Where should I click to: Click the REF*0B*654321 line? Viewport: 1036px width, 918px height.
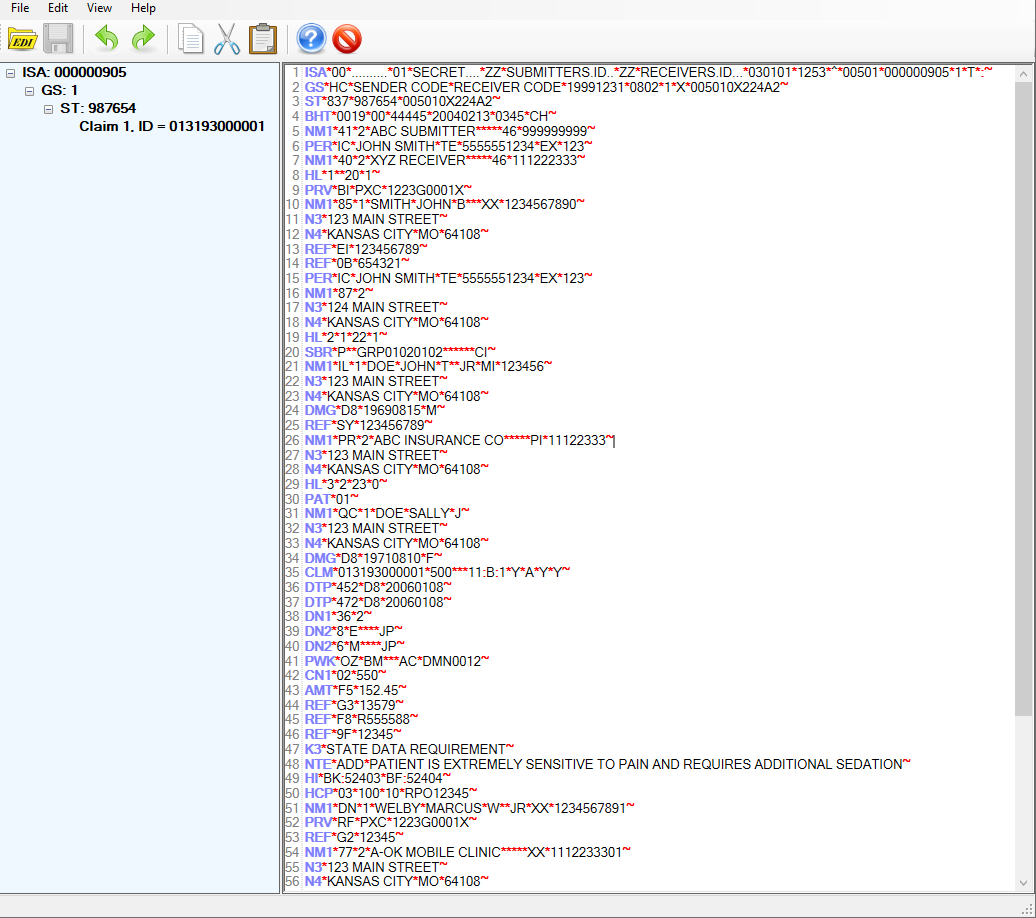coord(357,264)
